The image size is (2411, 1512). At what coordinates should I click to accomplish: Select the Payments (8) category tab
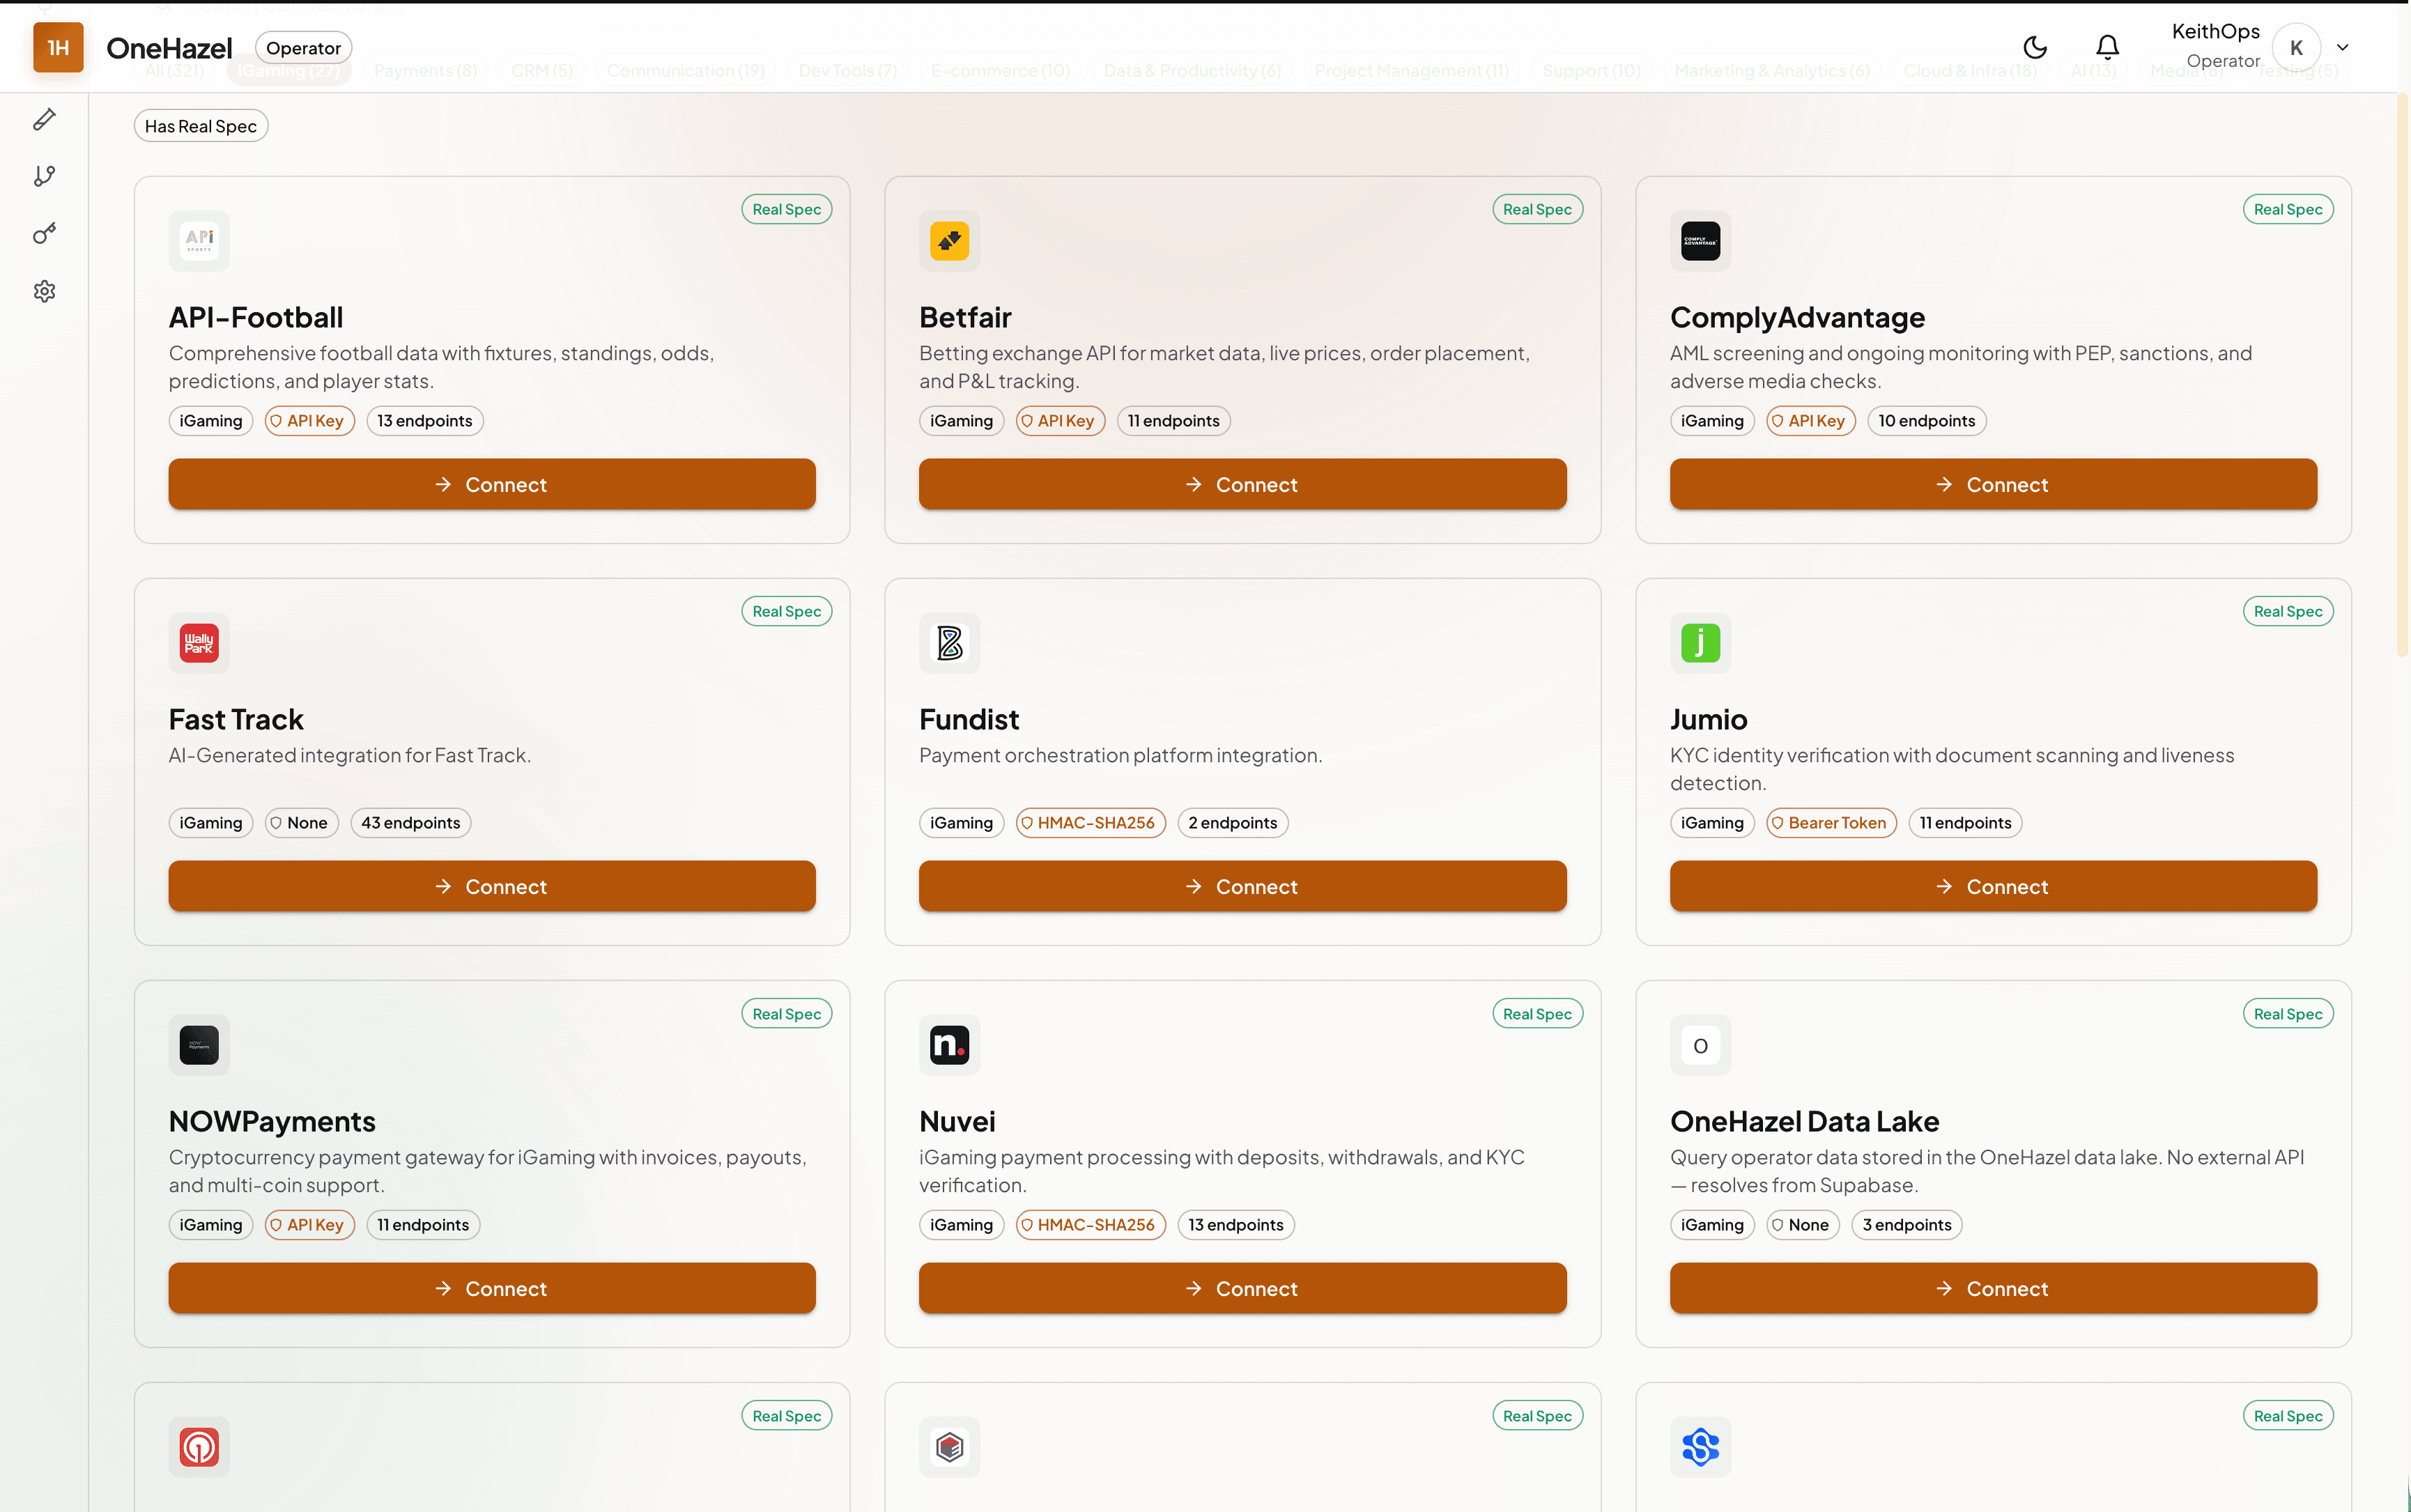point(425,71)
